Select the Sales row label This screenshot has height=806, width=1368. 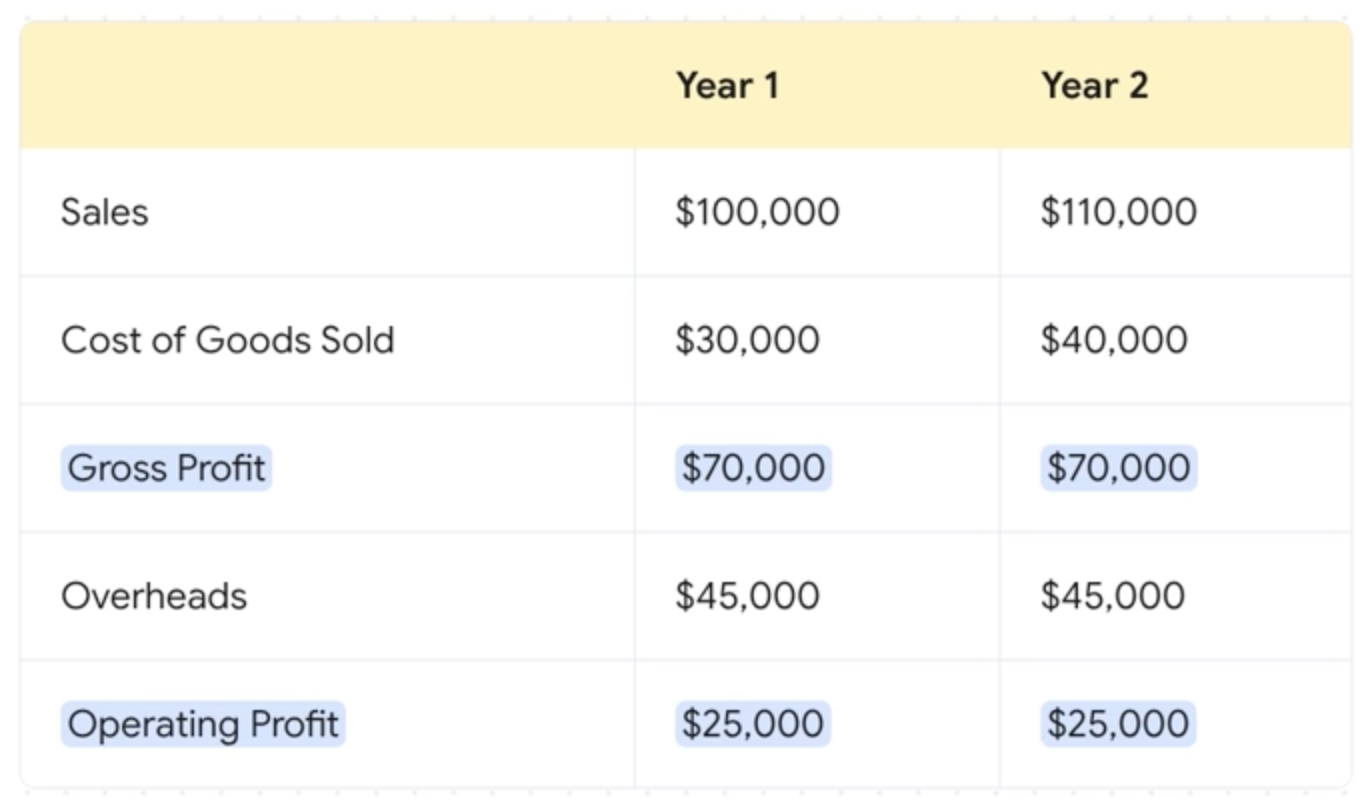(104, 212)
